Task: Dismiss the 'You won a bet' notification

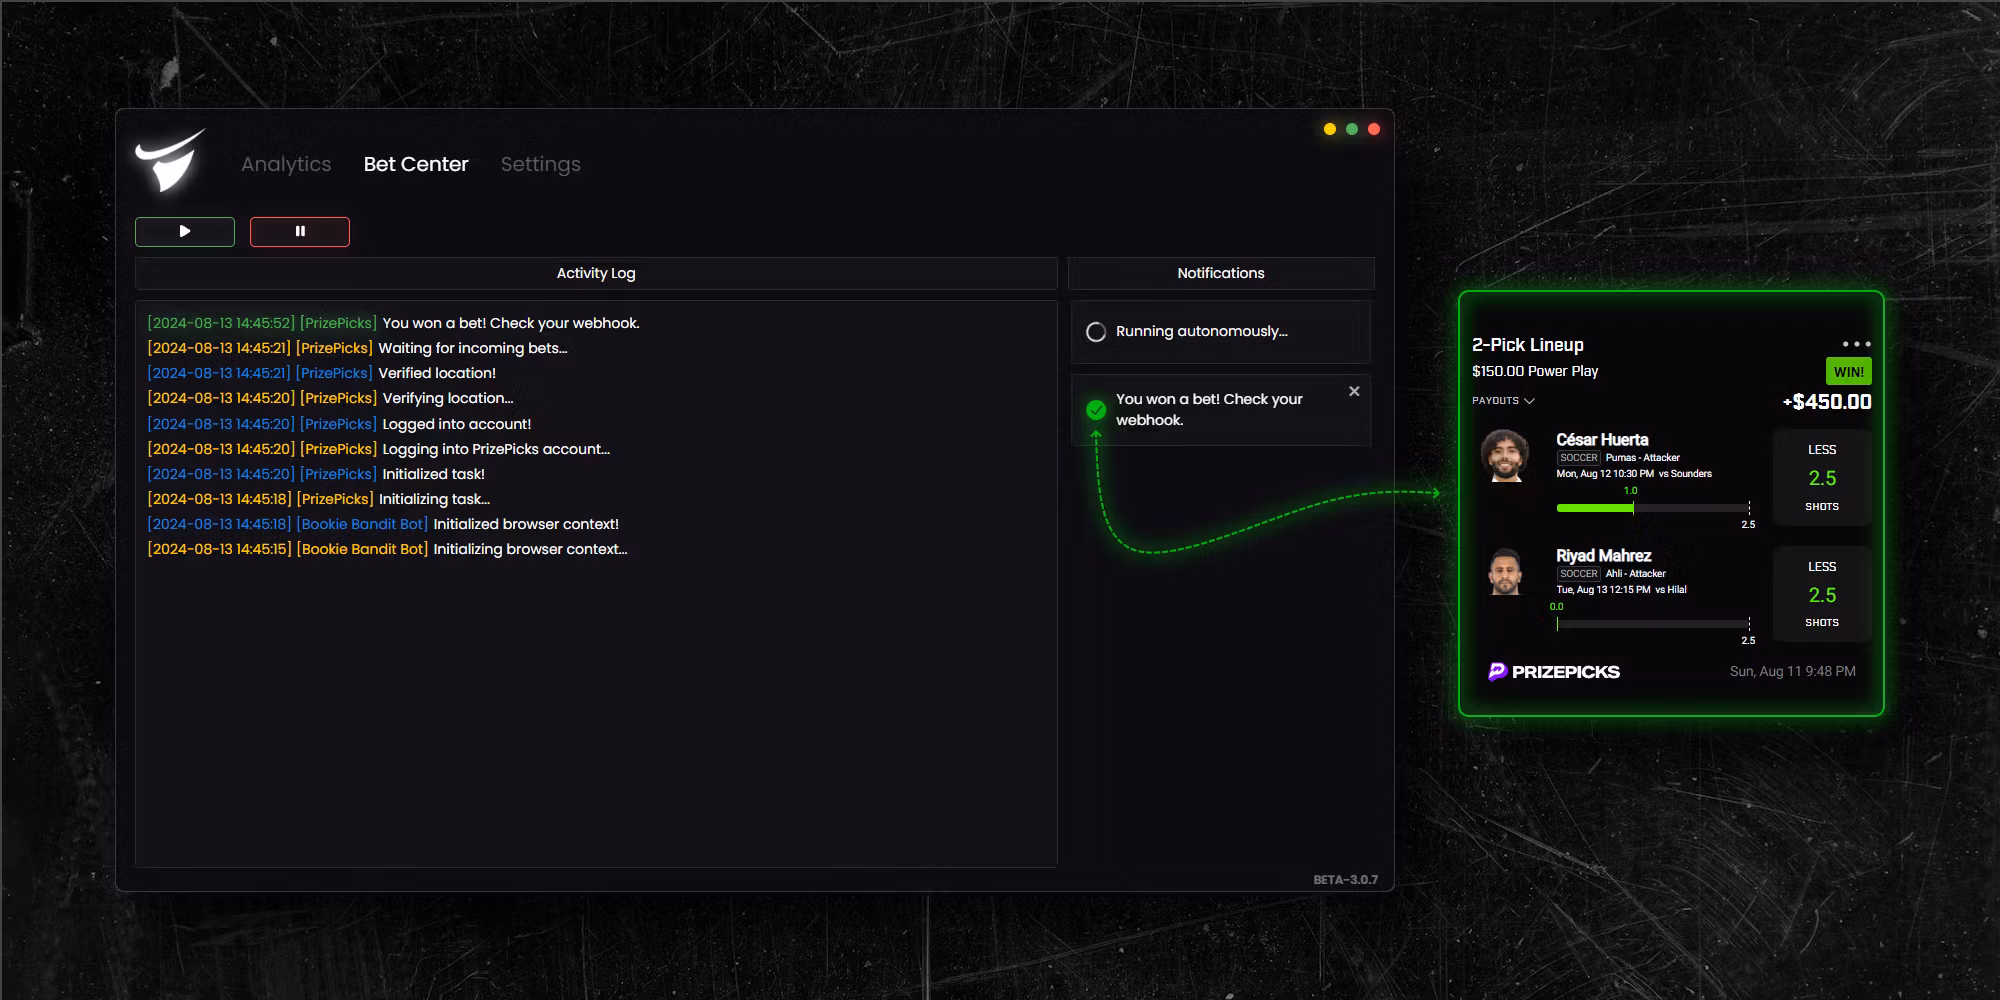Action: coord(1354,391)
